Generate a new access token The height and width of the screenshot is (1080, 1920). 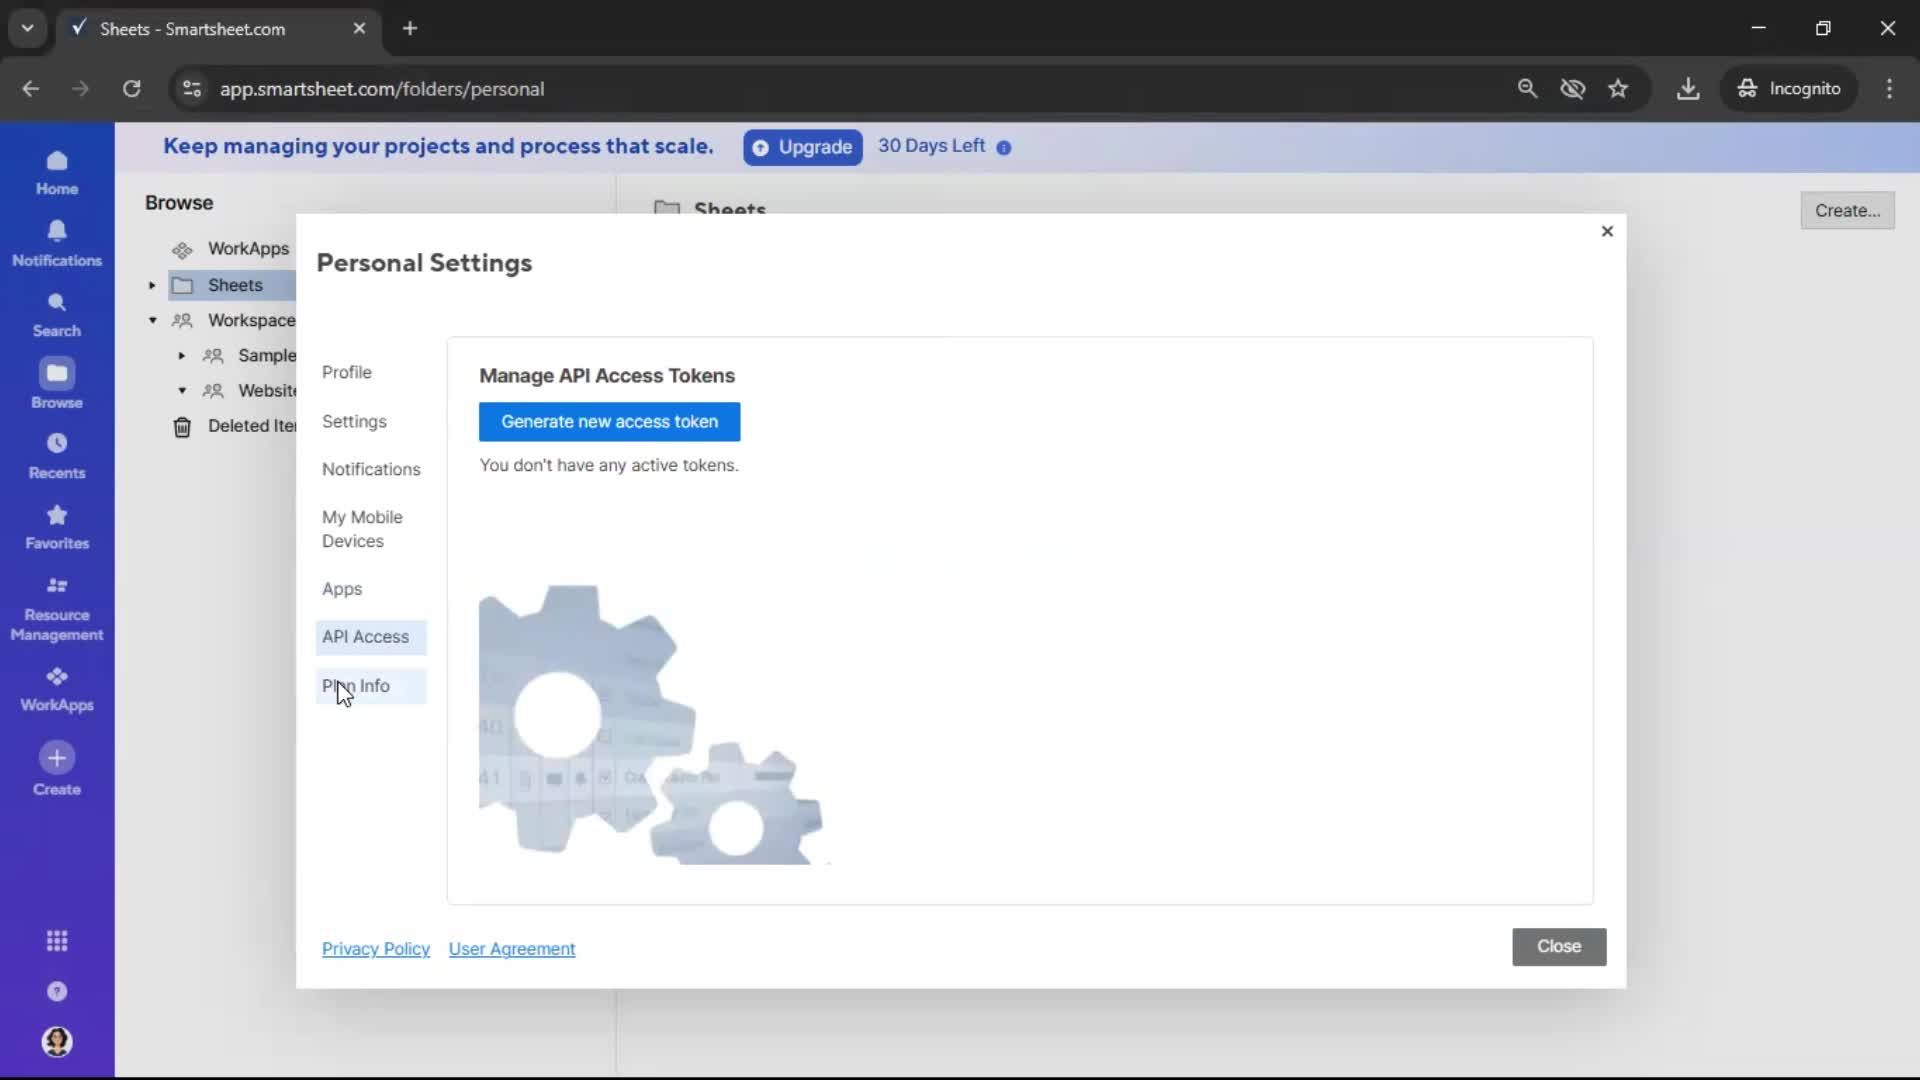(610, 421)
